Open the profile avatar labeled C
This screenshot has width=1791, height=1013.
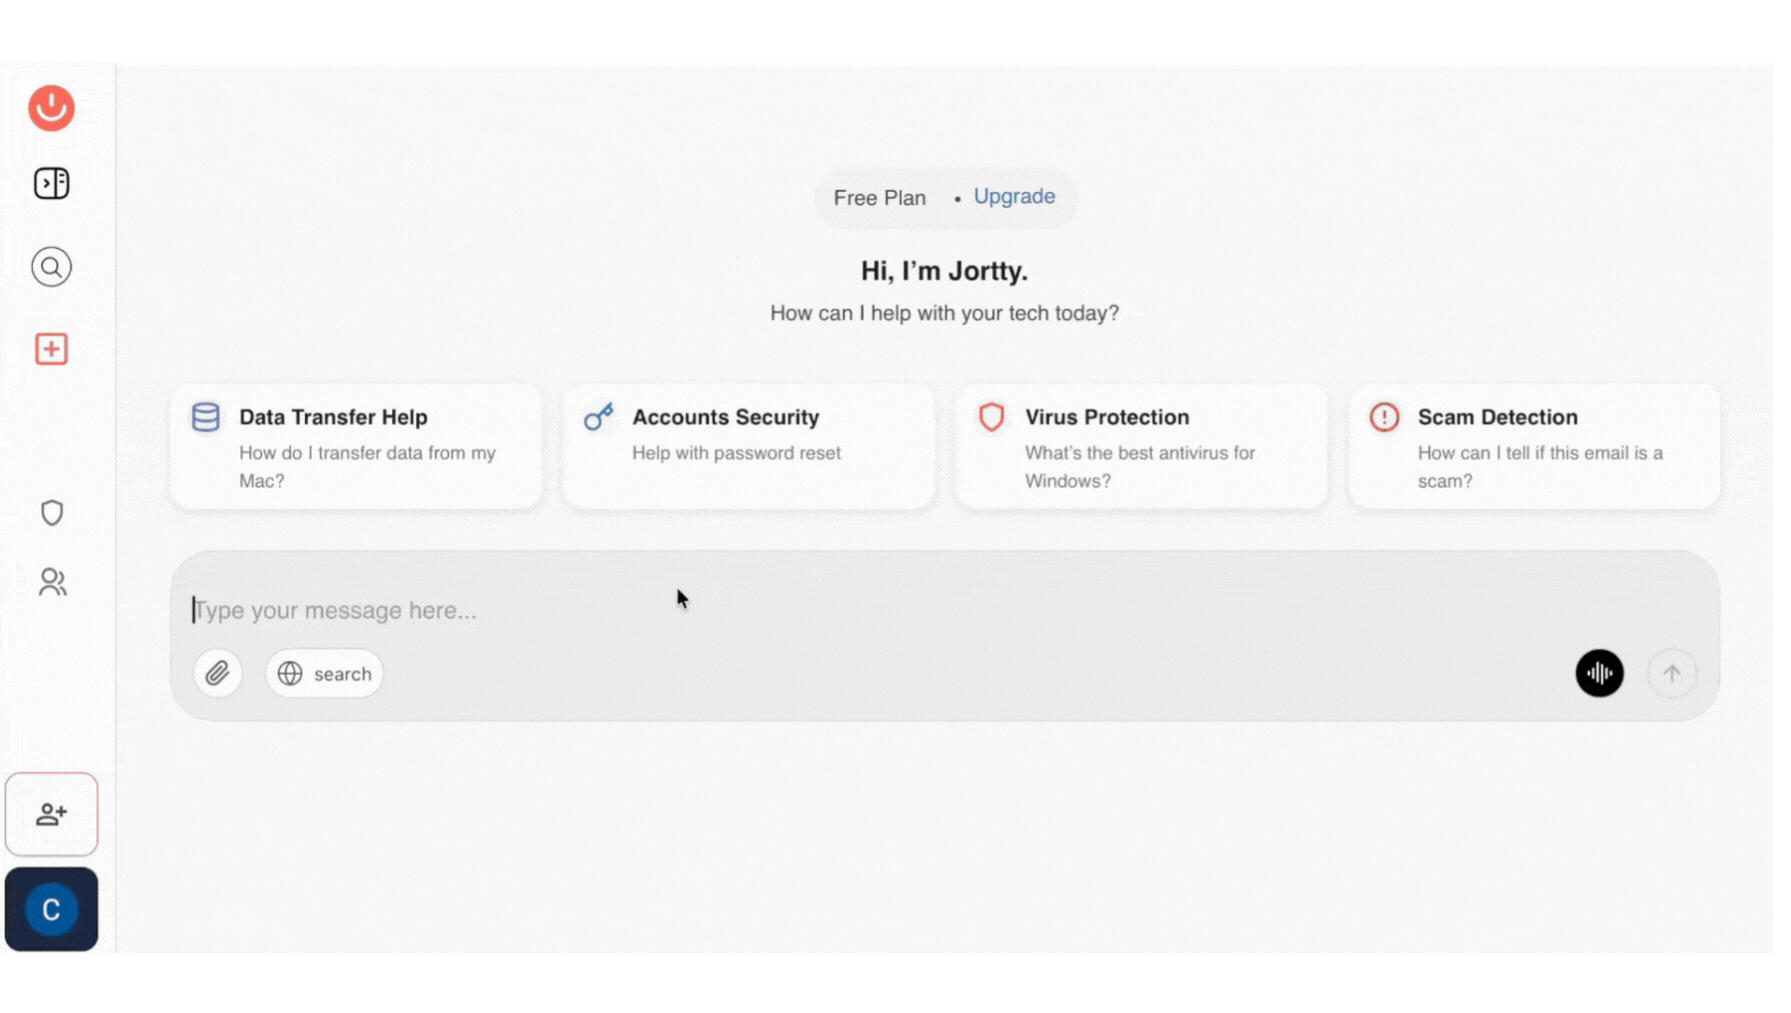tap(51, 909)
